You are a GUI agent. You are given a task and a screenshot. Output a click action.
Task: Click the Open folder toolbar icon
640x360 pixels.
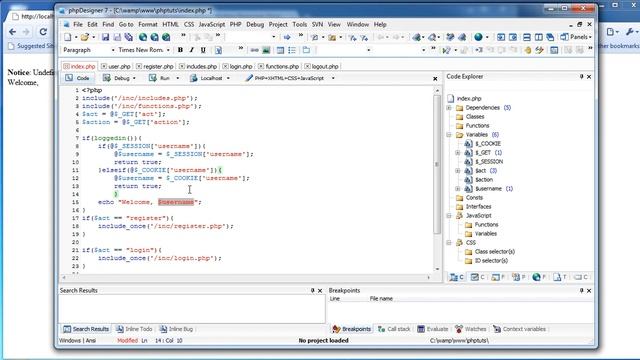[84, 37]
